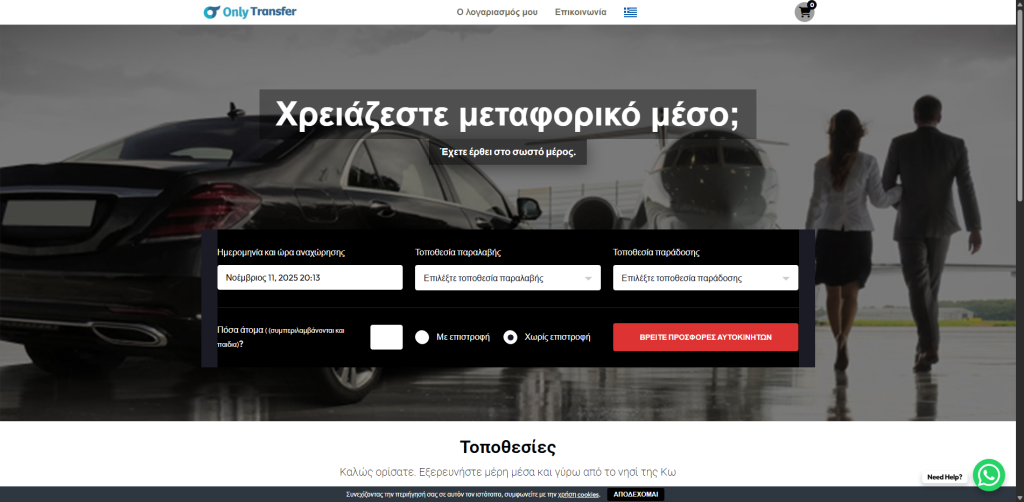
Task: Open 'Ο λογαριασμός μου' menu item
Action: (x=497, y=12)
